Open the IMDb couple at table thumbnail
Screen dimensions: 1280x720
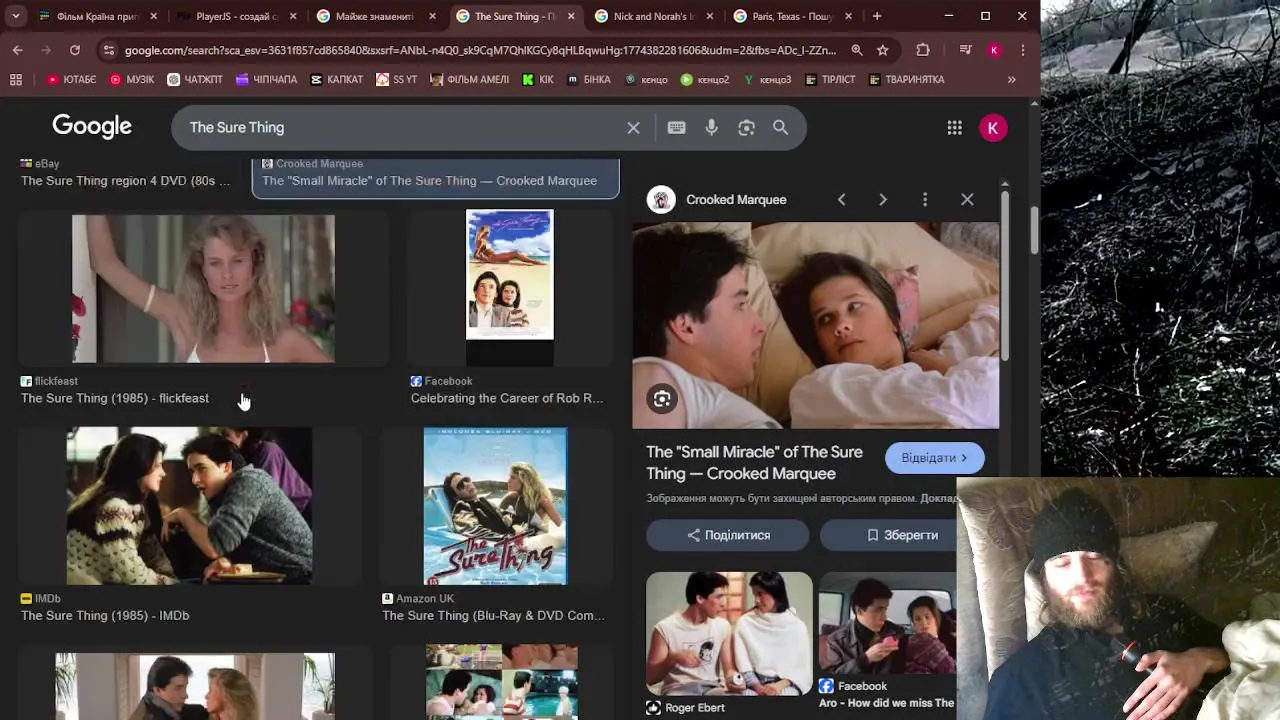[x=189, y=506]
